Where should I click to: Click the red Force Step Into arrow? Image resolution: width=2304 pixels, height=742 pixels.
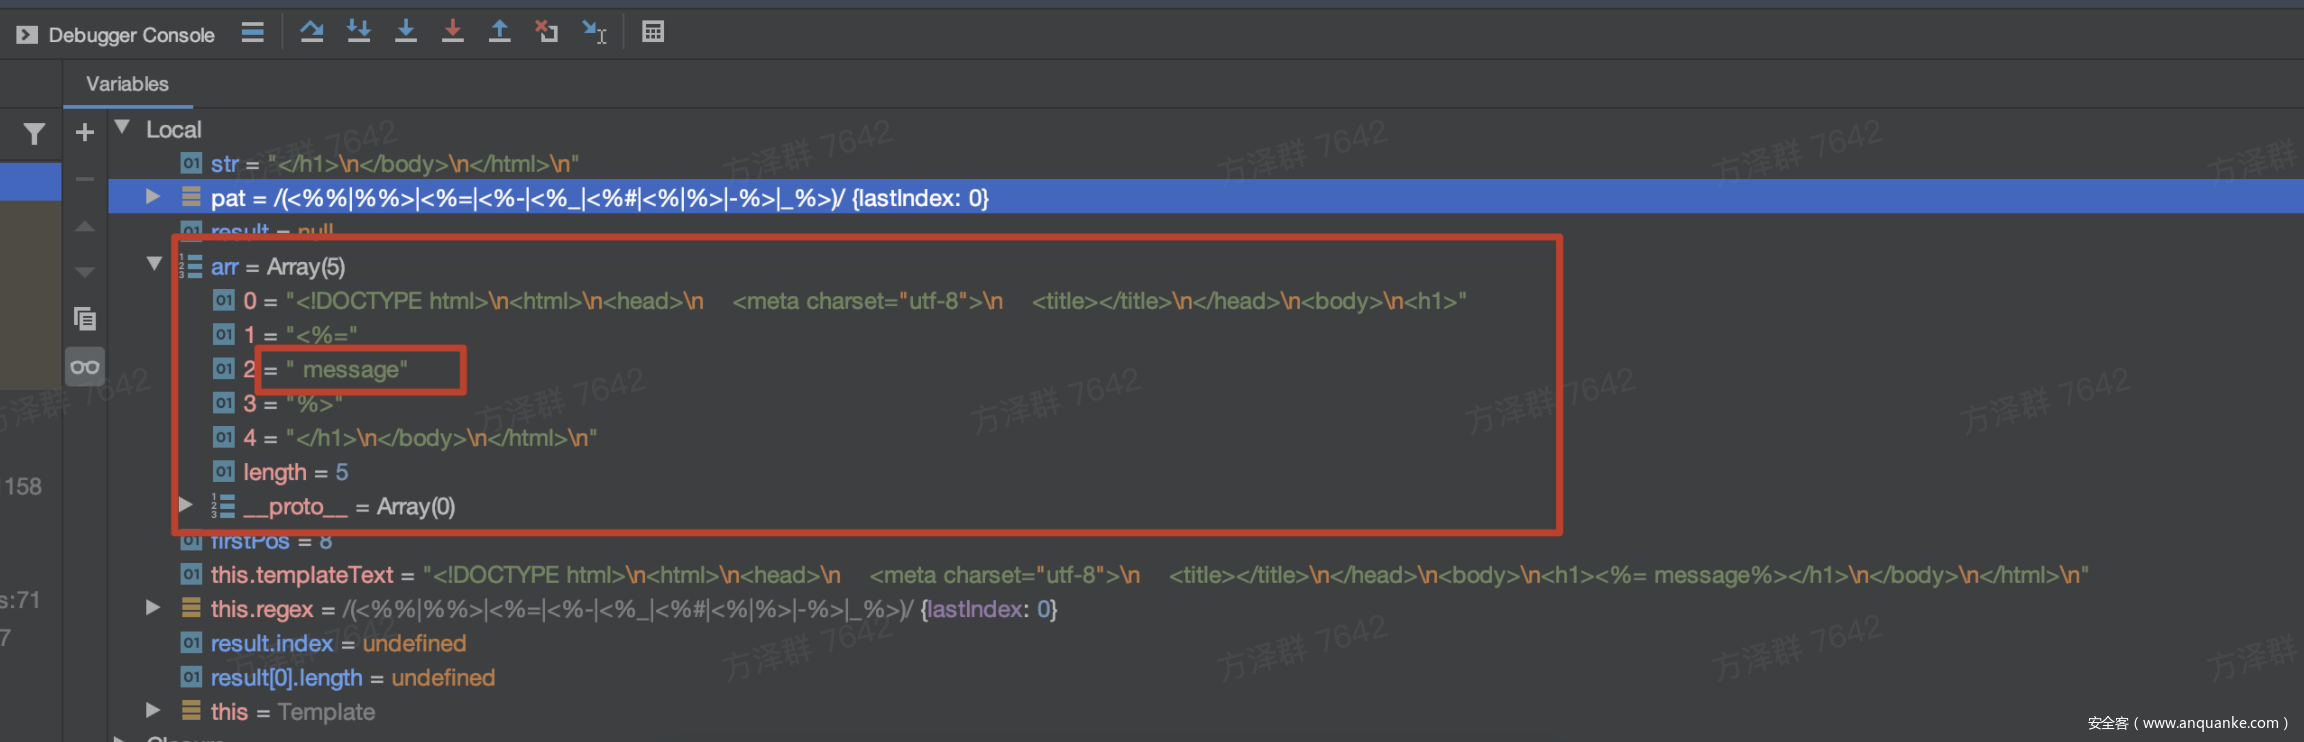coord(453,32)
